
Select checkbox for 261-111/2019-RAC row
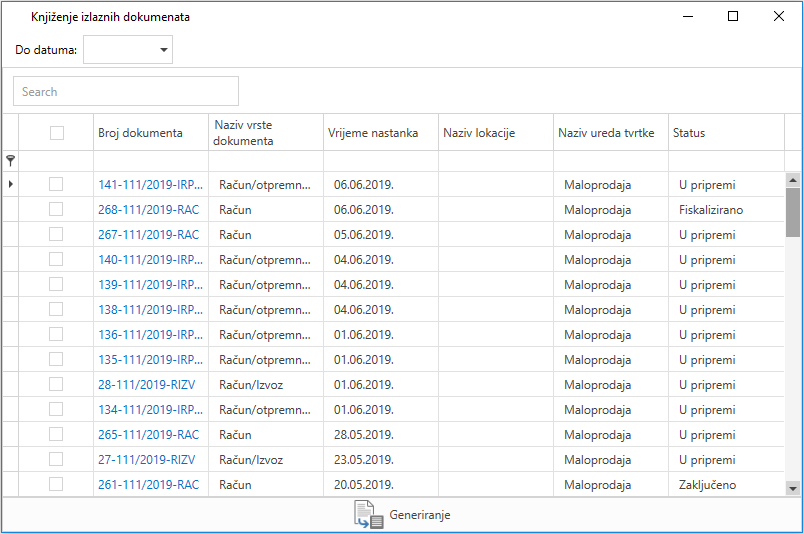[56, 484]
